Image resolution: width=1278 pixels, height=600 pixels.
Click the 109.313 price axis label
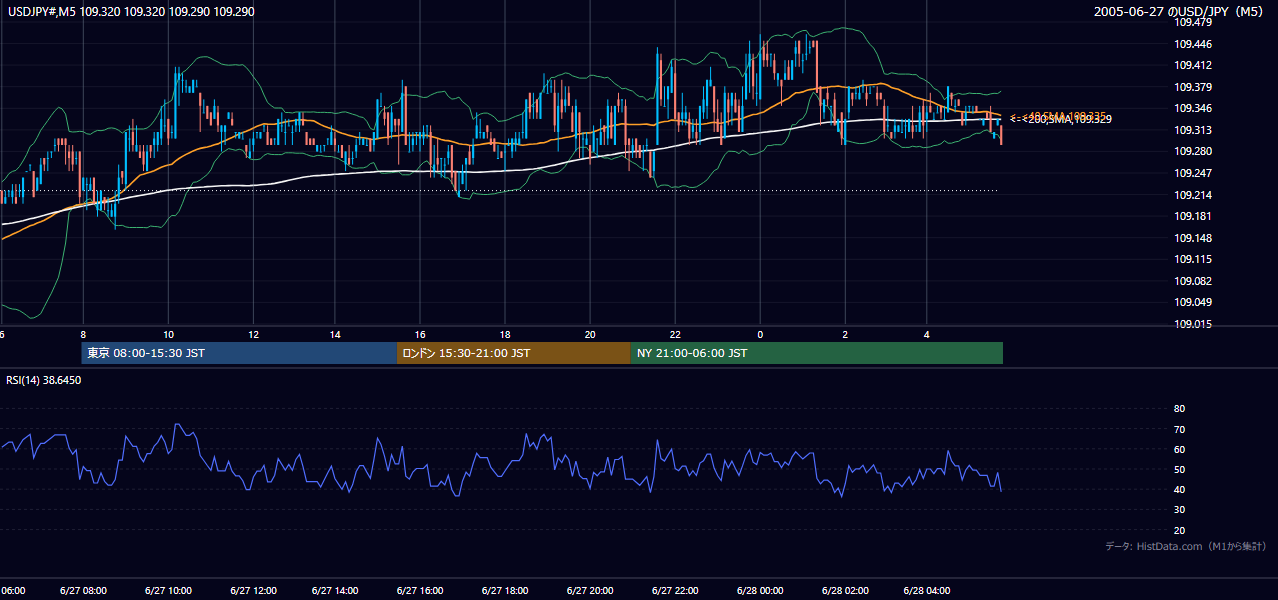point(1193,130)
